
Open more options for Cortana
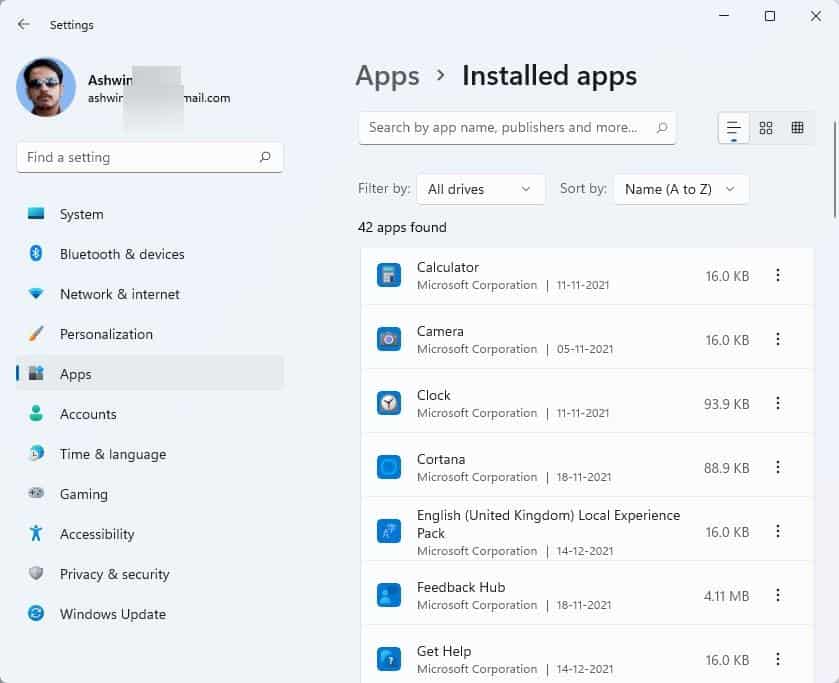tap(778, 467)
